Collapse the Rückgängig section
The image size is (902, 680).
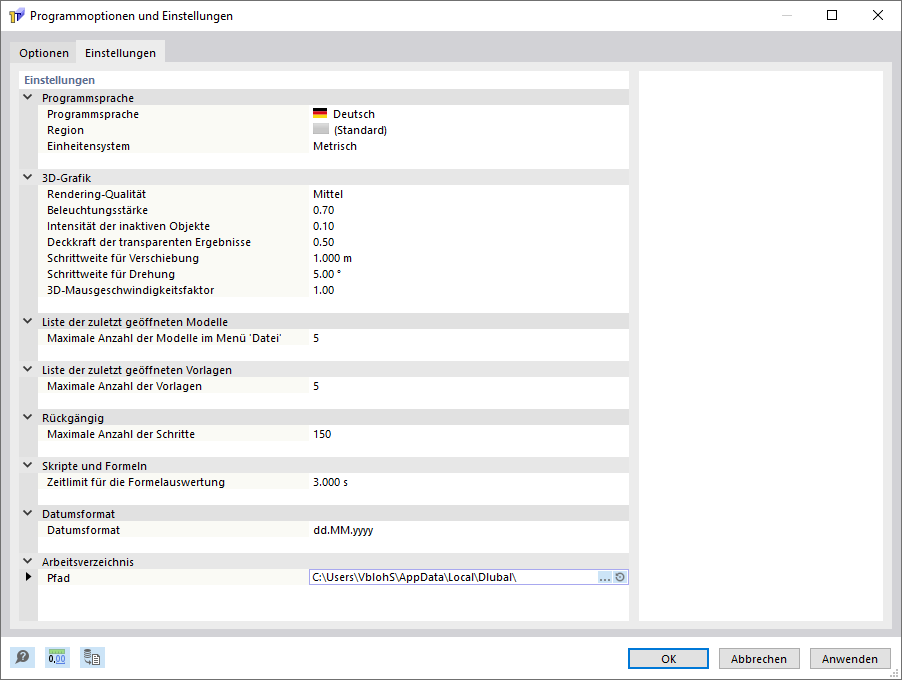(x=27, y=418)
